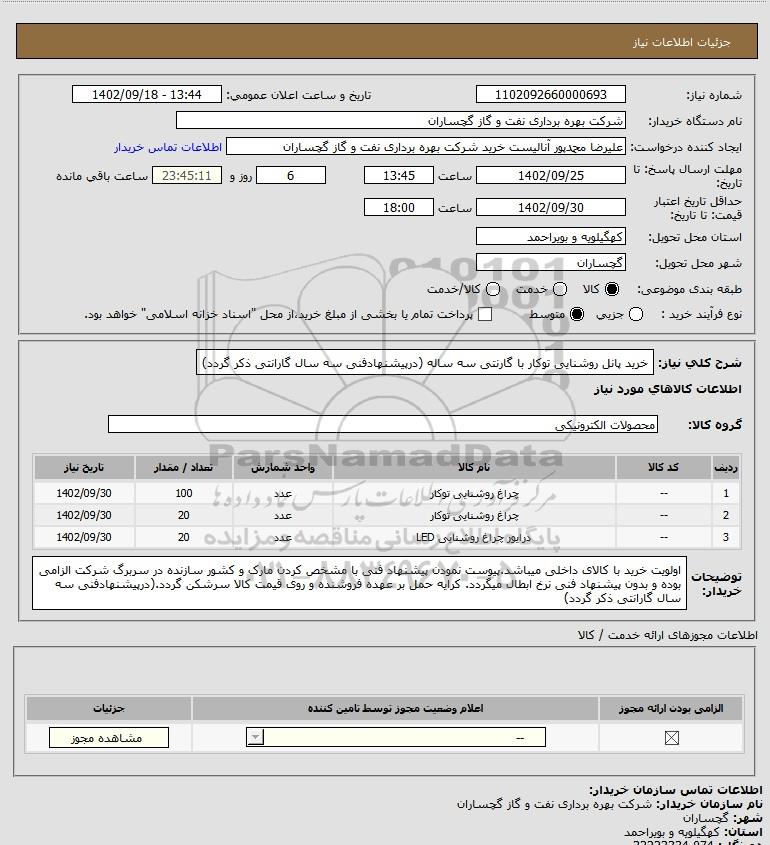
Task: Click the تاریخ نیاز column header
Action: point(84,467)
